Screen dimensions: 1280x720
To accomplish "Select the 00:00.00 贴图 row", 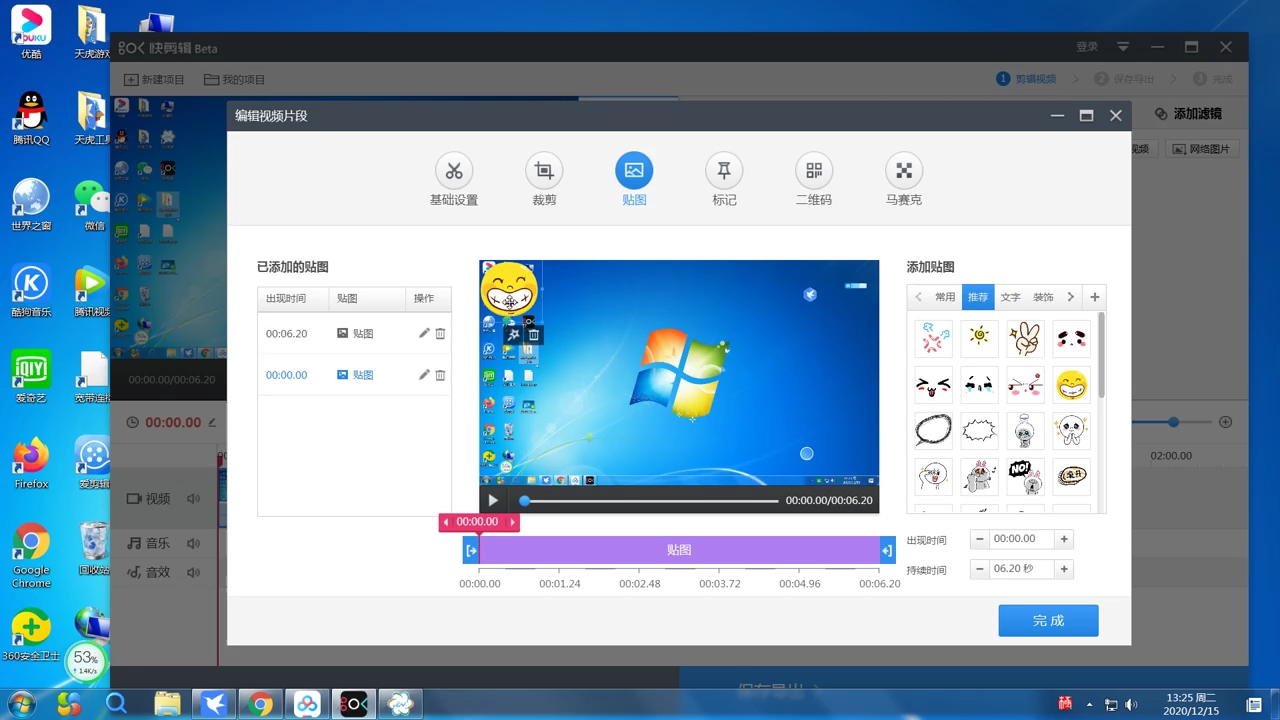I will pyautogui.click(x=354, y=375).
